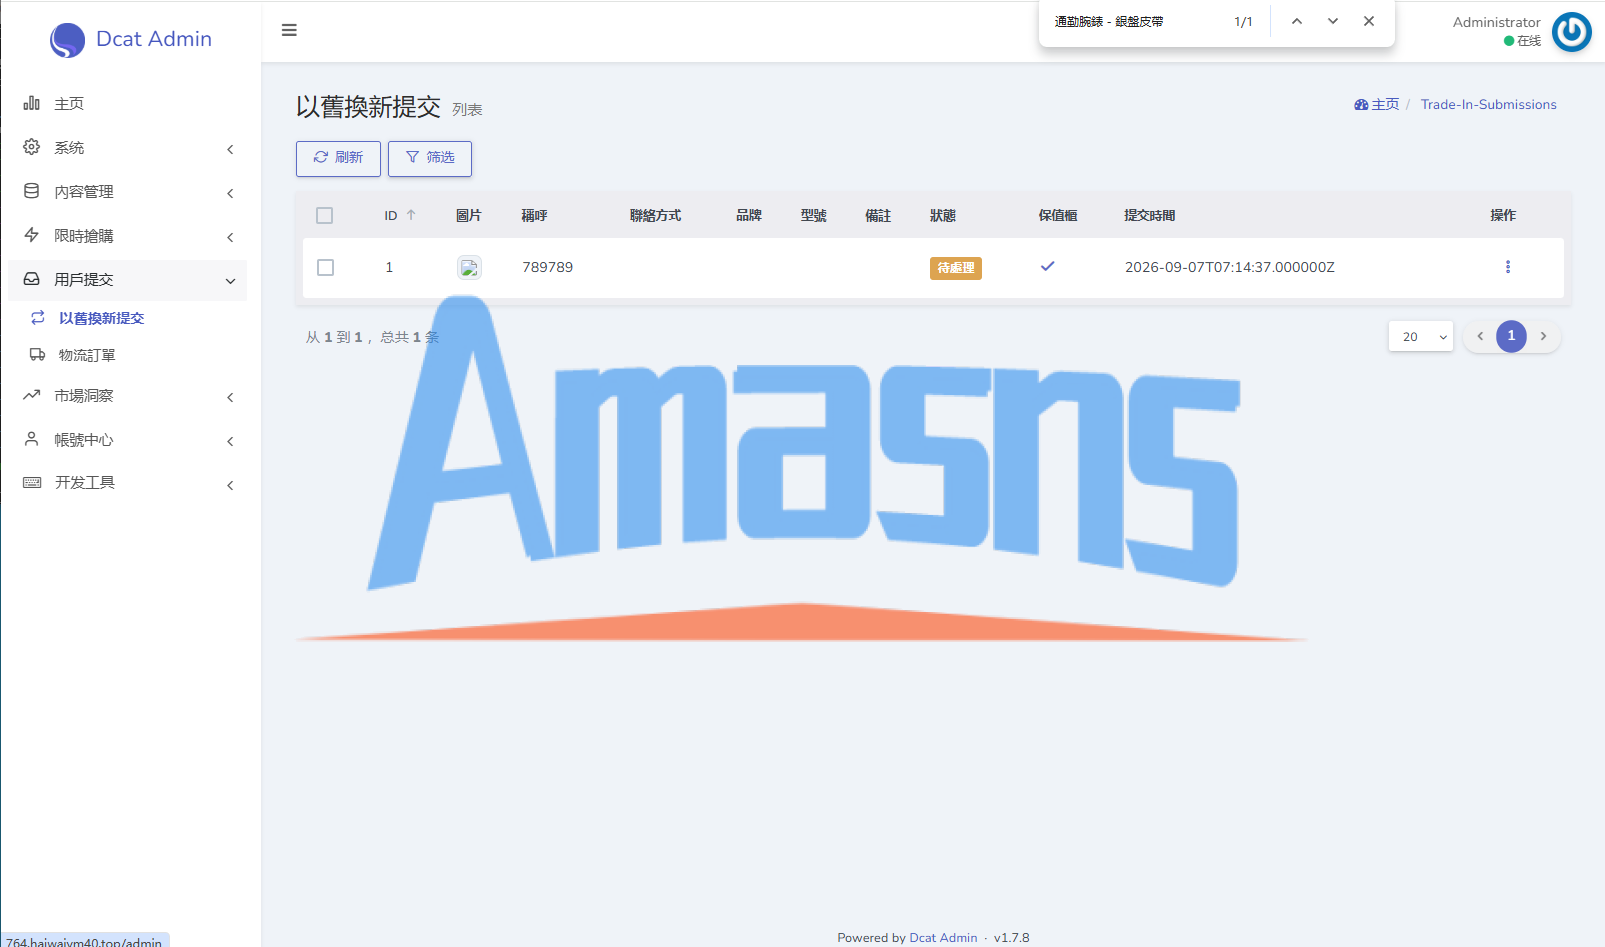Click the 系统 gear icon

[32, 147]
